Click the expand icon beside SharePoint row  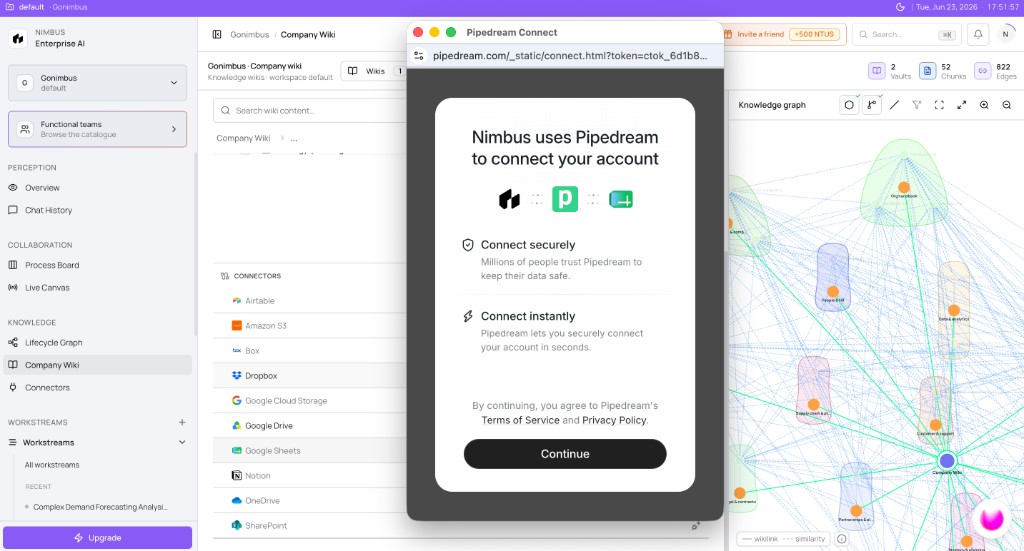(696, 526)
